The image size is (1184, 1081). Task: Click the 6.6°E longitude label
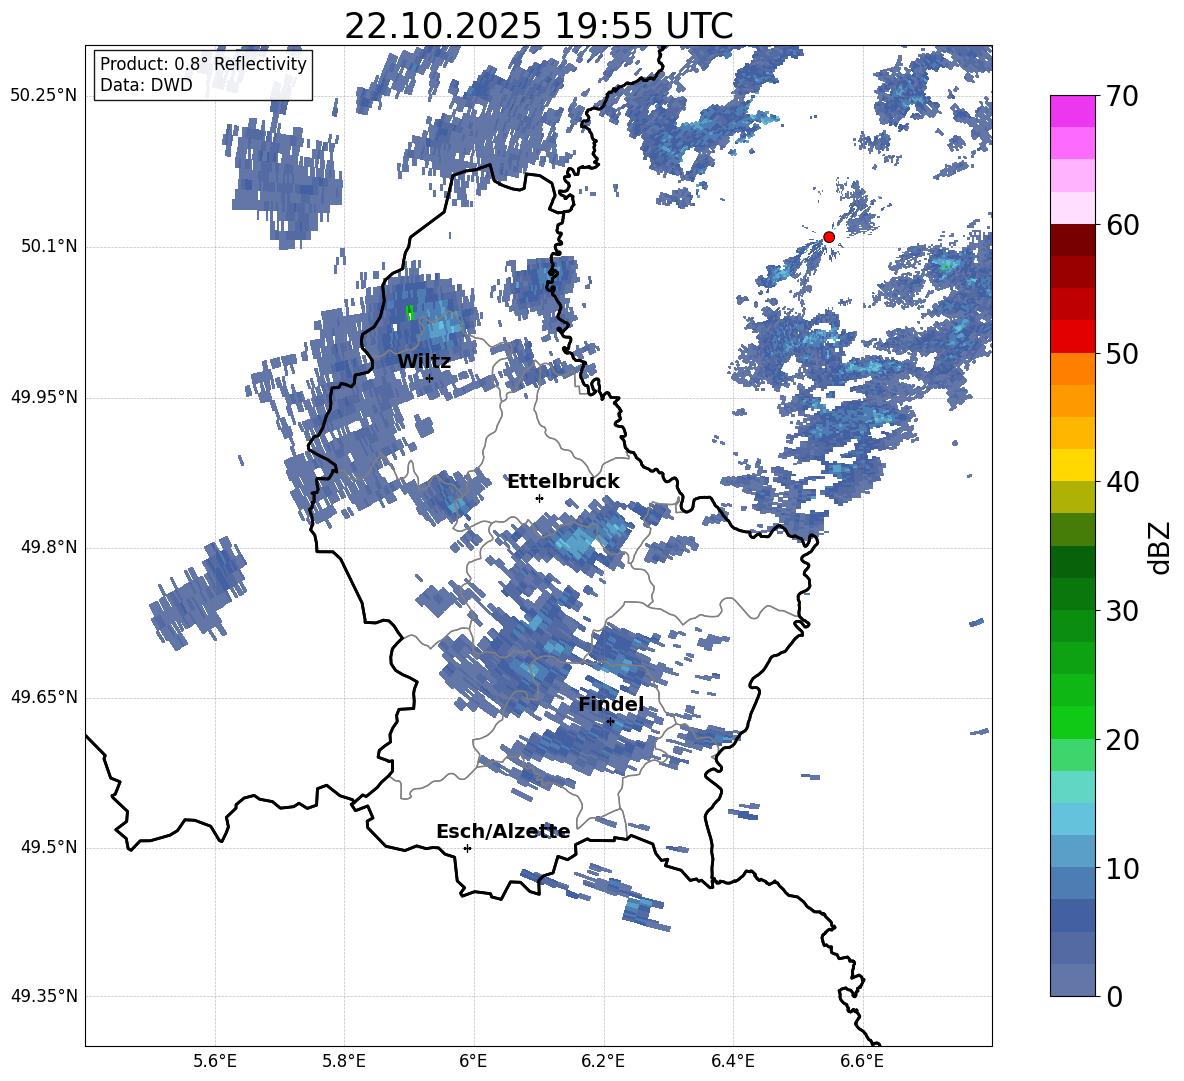tap(862, 1062)
